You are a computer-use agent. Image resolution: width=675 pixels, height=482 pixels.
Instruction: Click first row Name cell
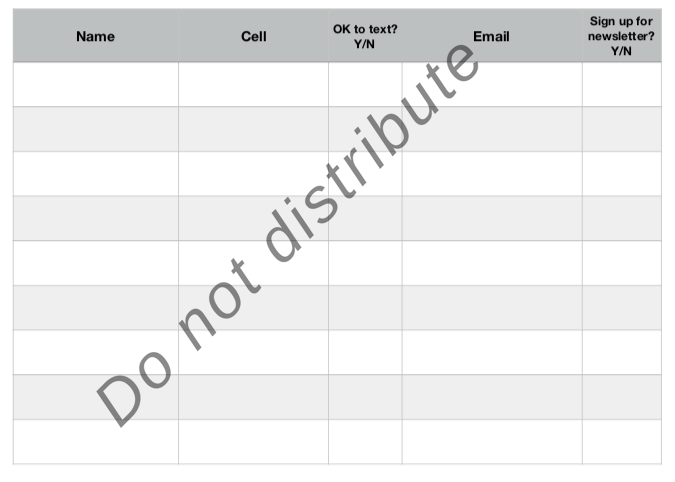[x=96, y=84]
